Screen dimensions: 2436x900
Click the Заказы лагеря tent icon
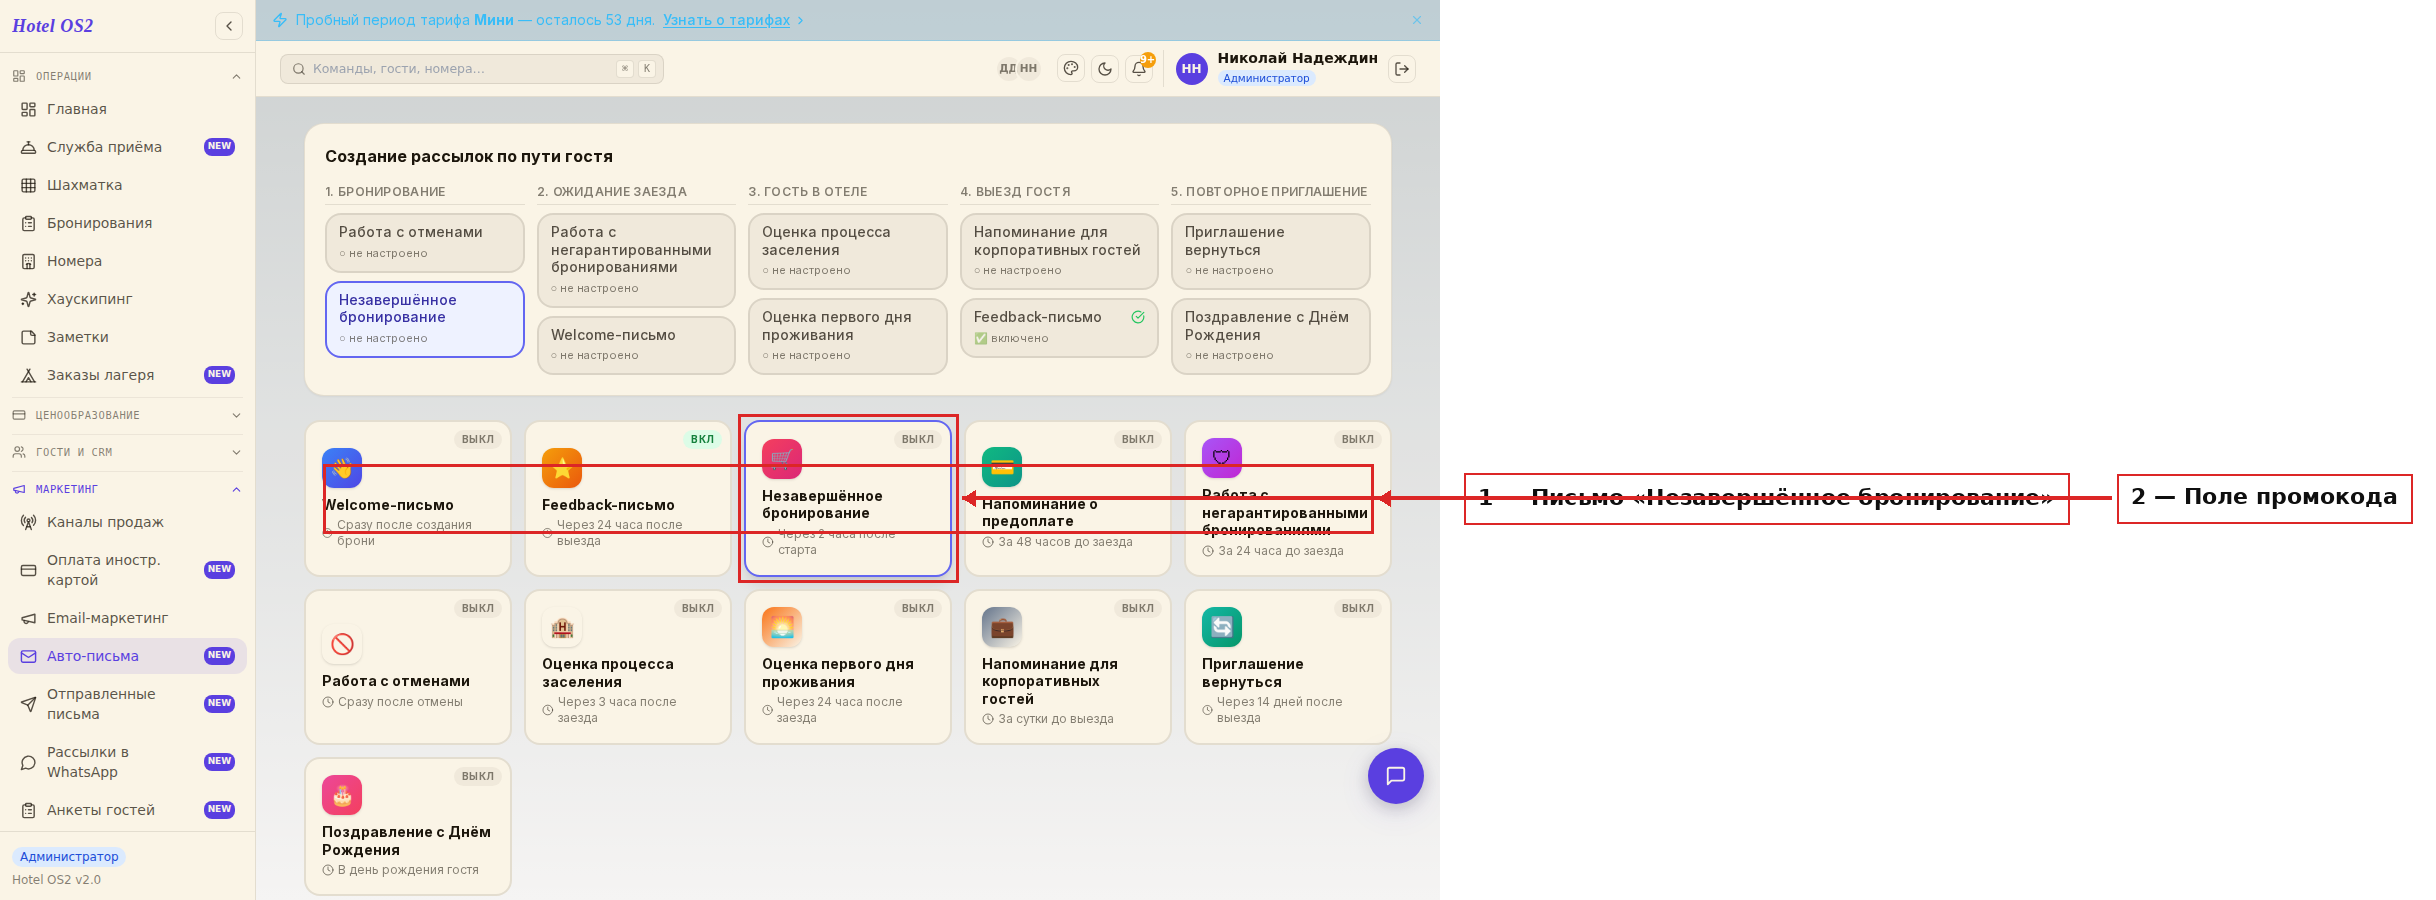coord(28,375)
